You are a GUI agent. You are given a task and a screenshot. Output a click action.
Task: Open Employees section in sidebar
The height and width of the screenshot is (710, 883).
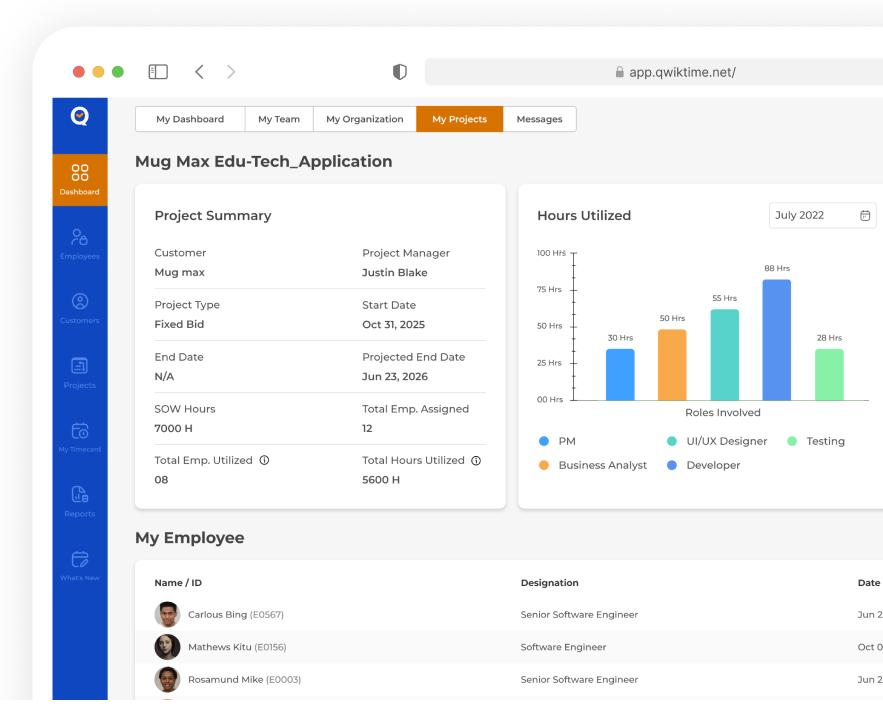79,244
